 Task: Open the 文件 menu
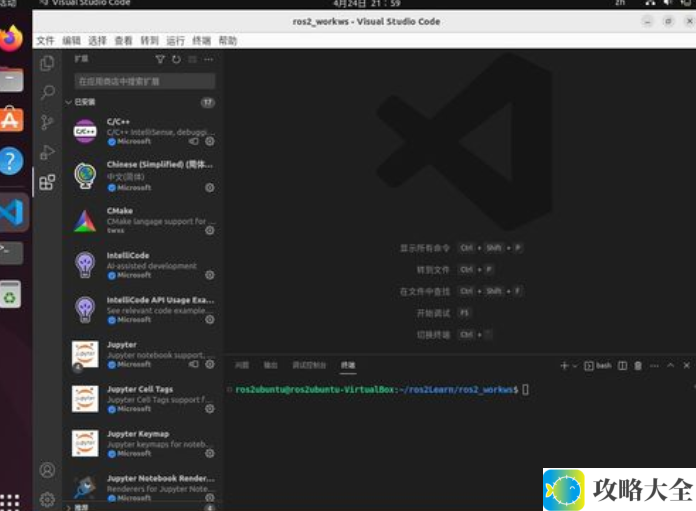point(45,41)
